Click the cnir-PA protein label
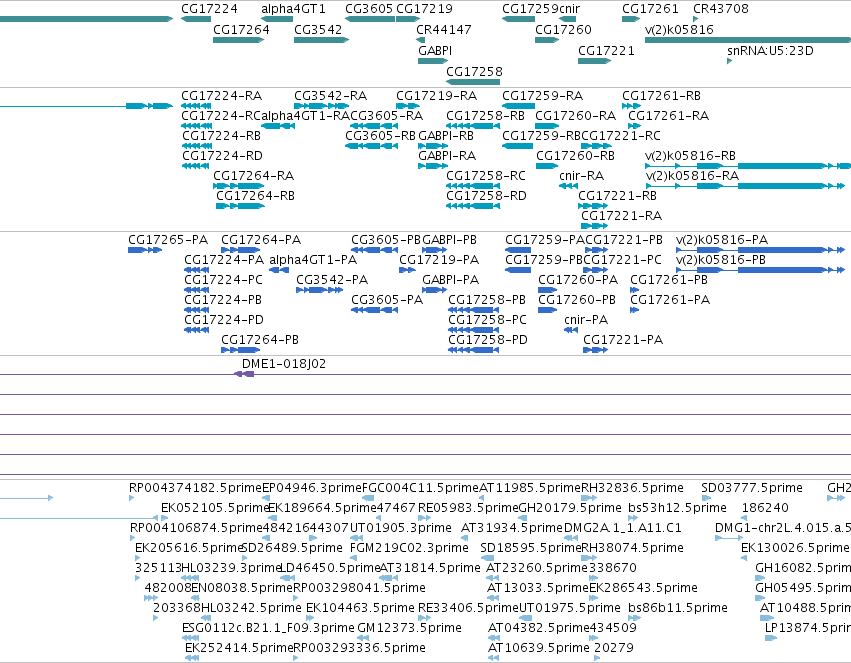The height and width of the screenshot is (663, 851). click(586, 320)
